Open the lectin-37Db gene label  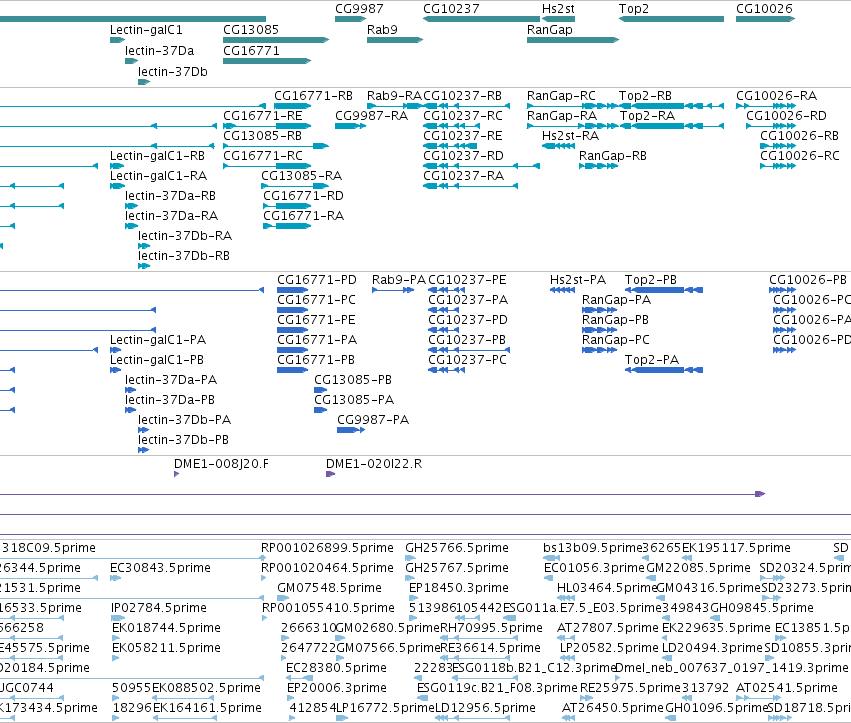[x=173, y=72]
